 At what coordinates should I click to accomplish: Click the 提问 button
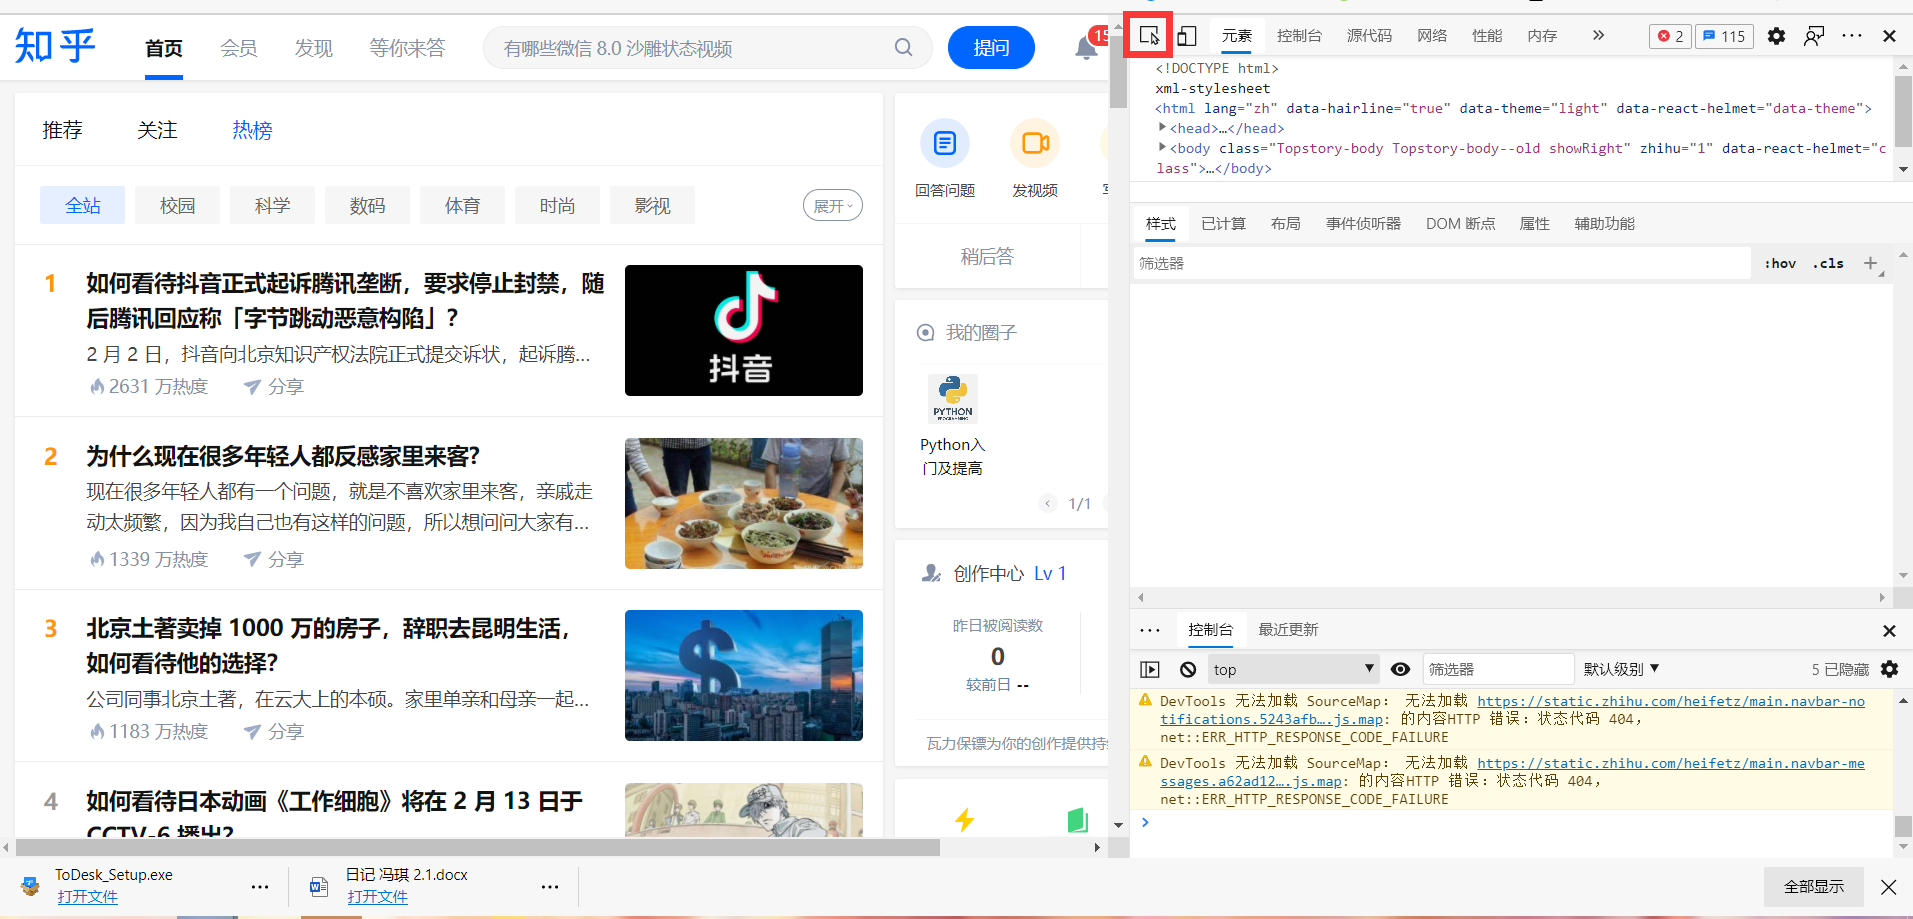(x=991, y=48)
